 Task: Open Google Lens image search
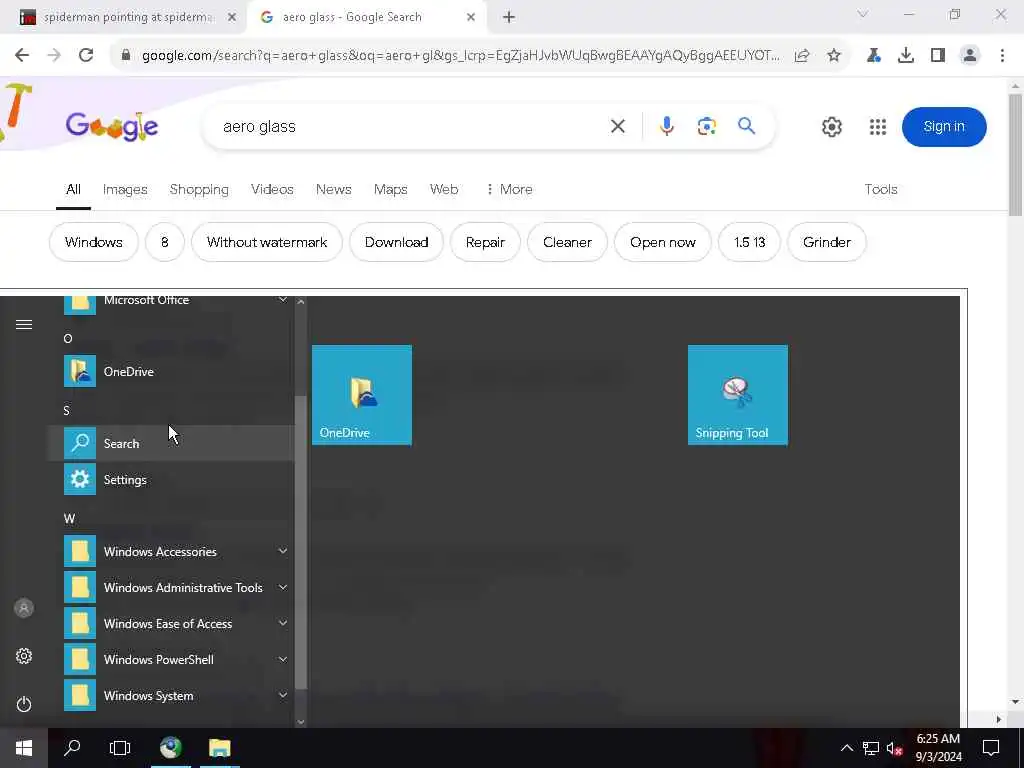[707, 126]
